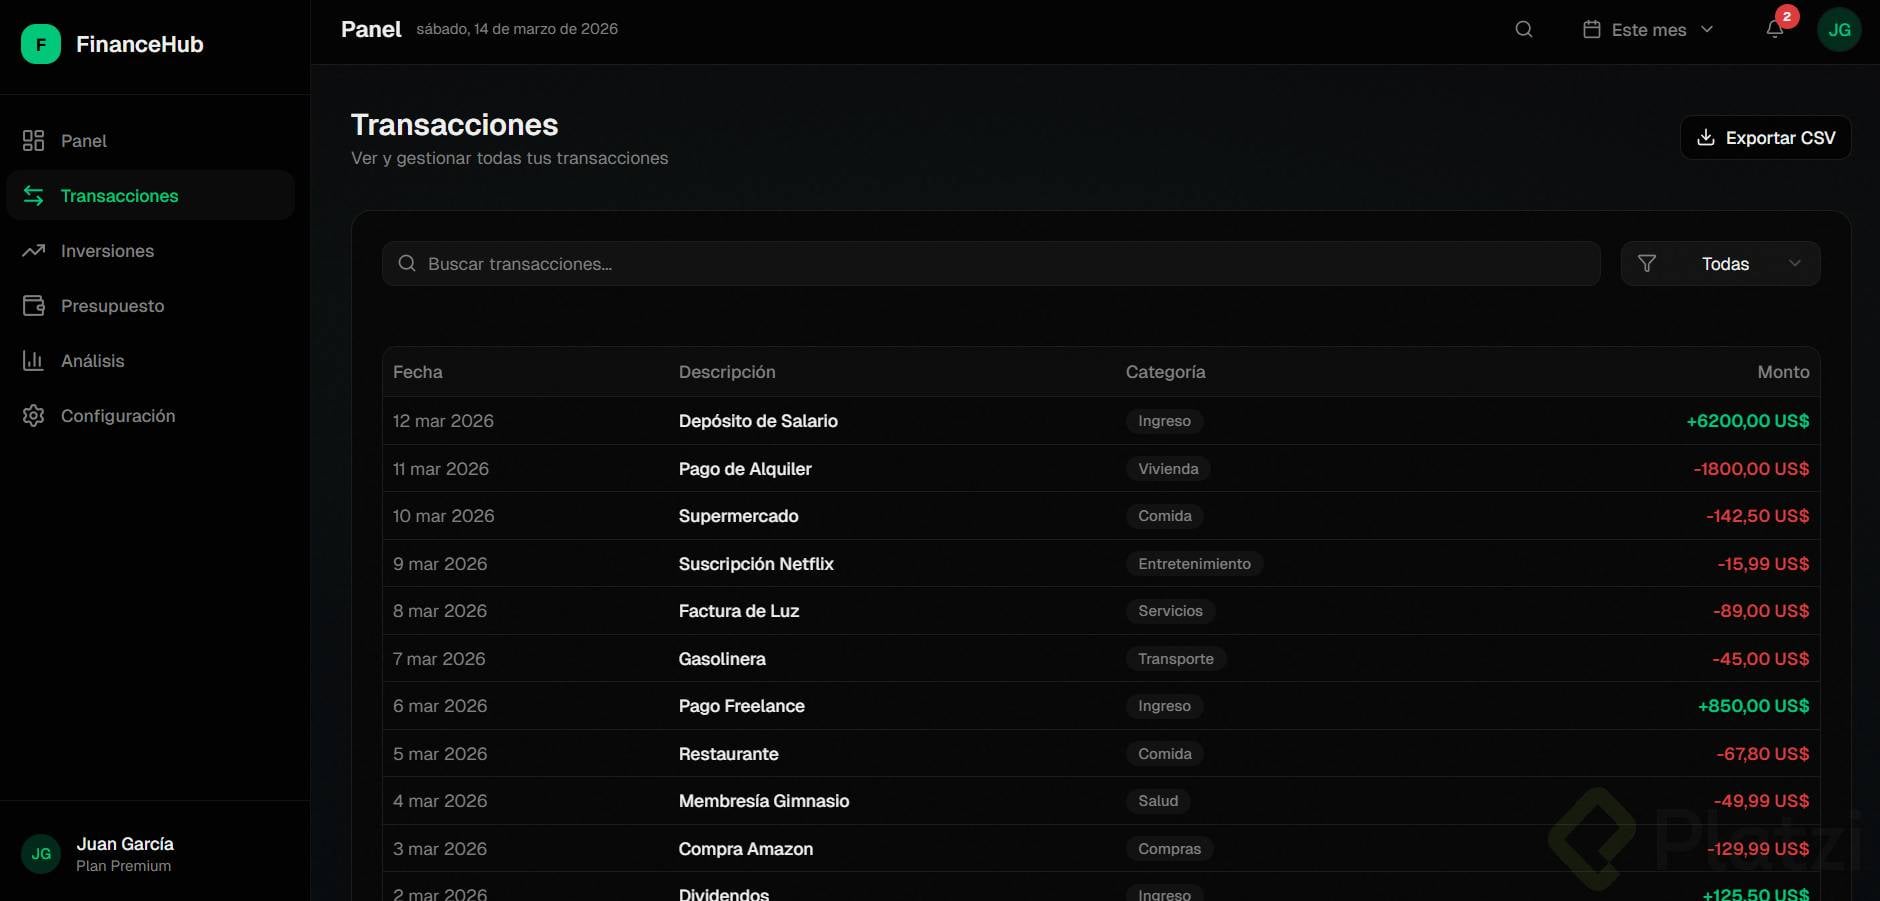Click the download icon on Exportar CSV
Viewport: 1880px width, 901px height.
point(1706,138)
